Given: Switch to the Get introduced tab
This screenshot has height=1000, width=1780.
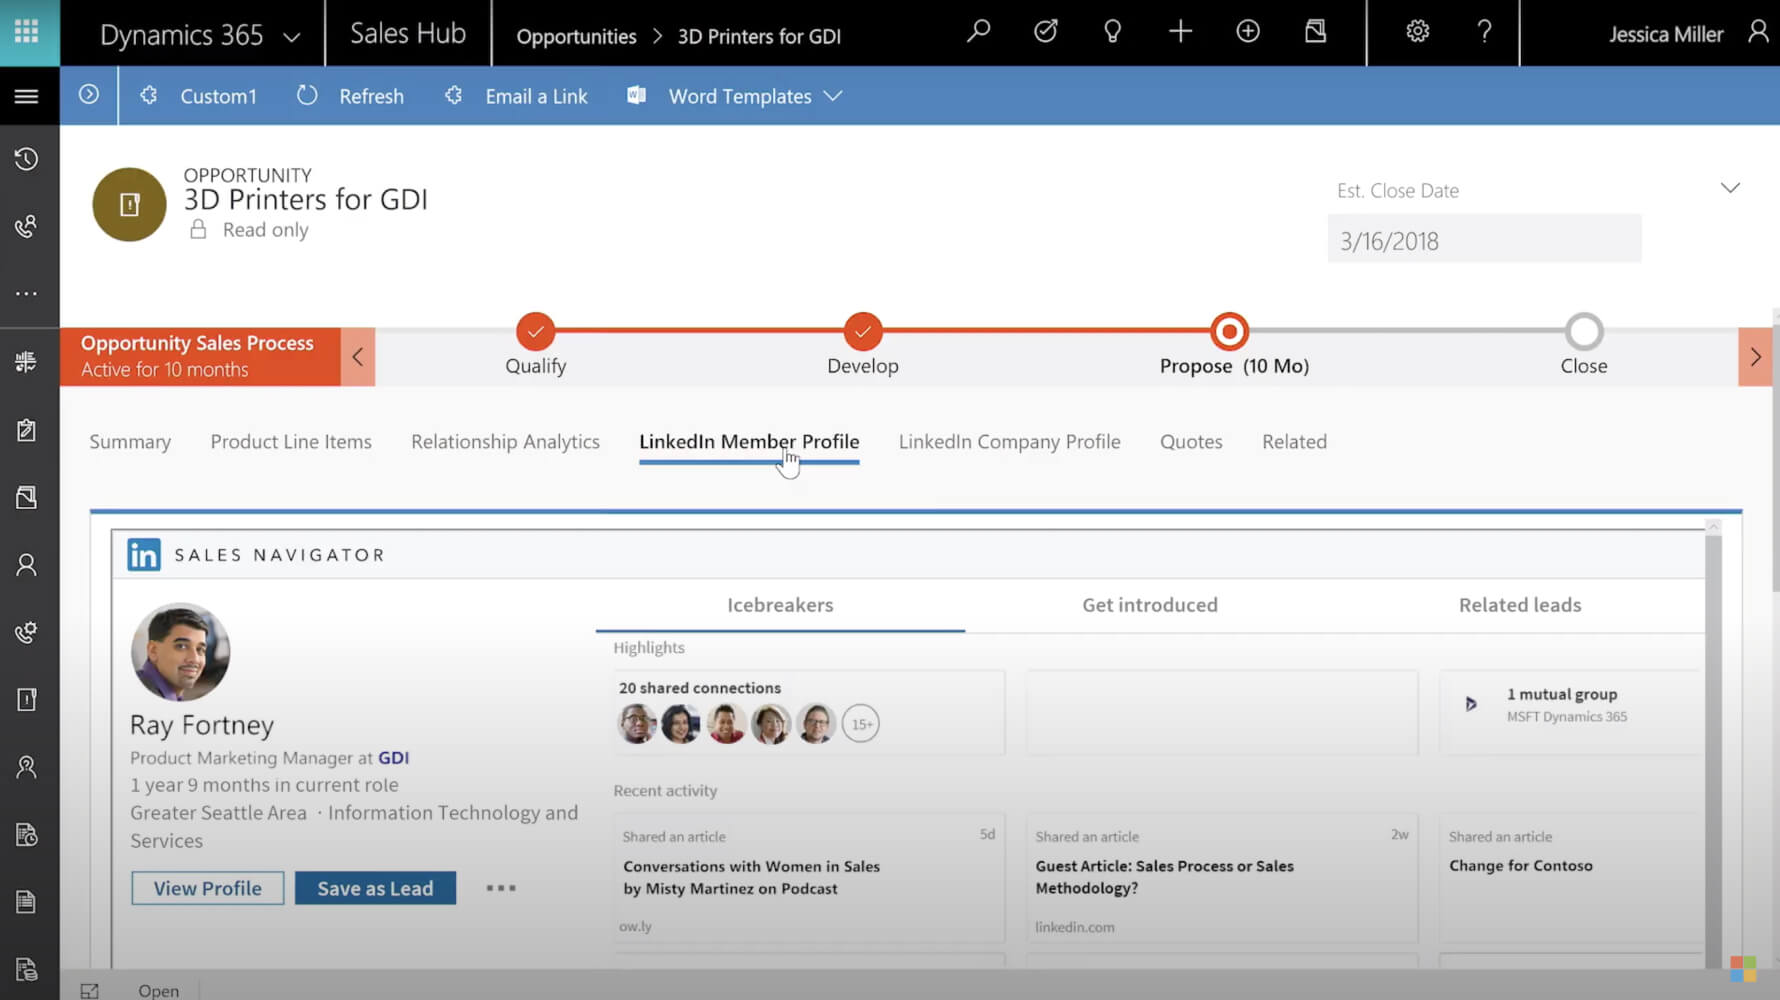Looking at the screenshot, I should pos(1150,605).
